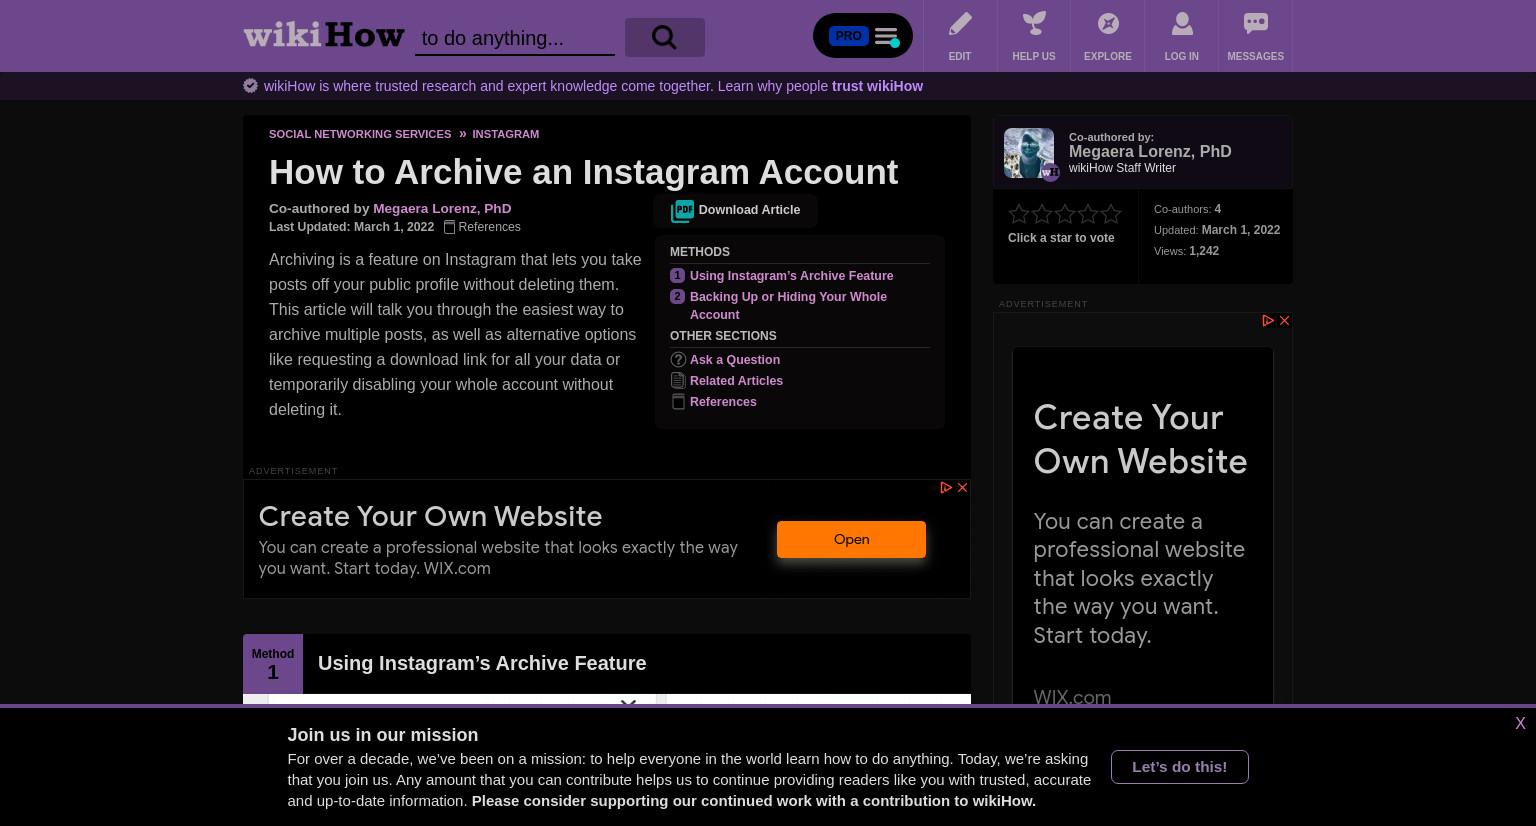Open the sidebar Create Your Own Website ad
1536x826 pixels.
[x=1140, y=439]
